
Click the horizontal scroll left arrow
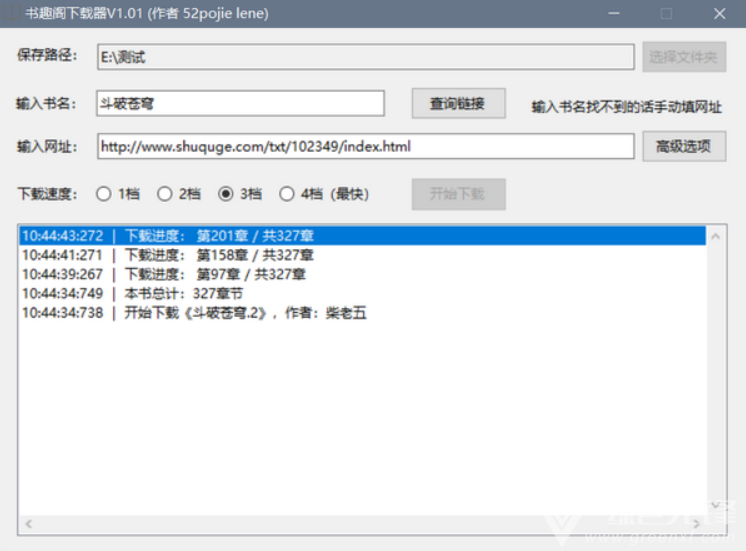29,524
